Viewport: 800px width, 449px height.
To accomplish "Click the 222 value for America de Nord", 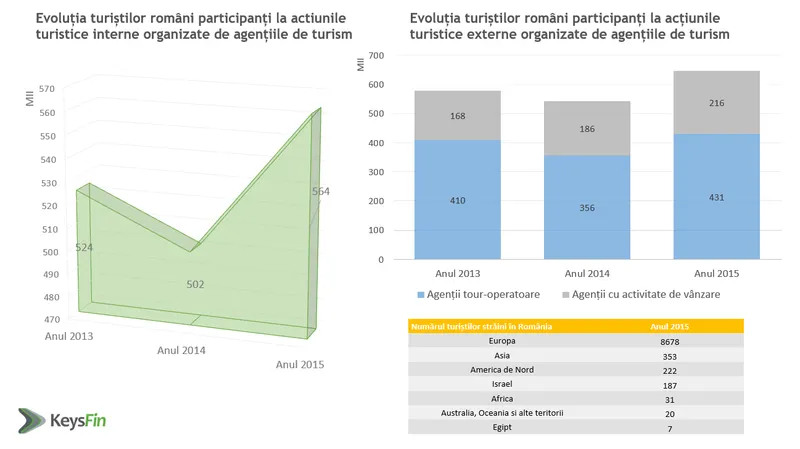I will pos(669,371).
